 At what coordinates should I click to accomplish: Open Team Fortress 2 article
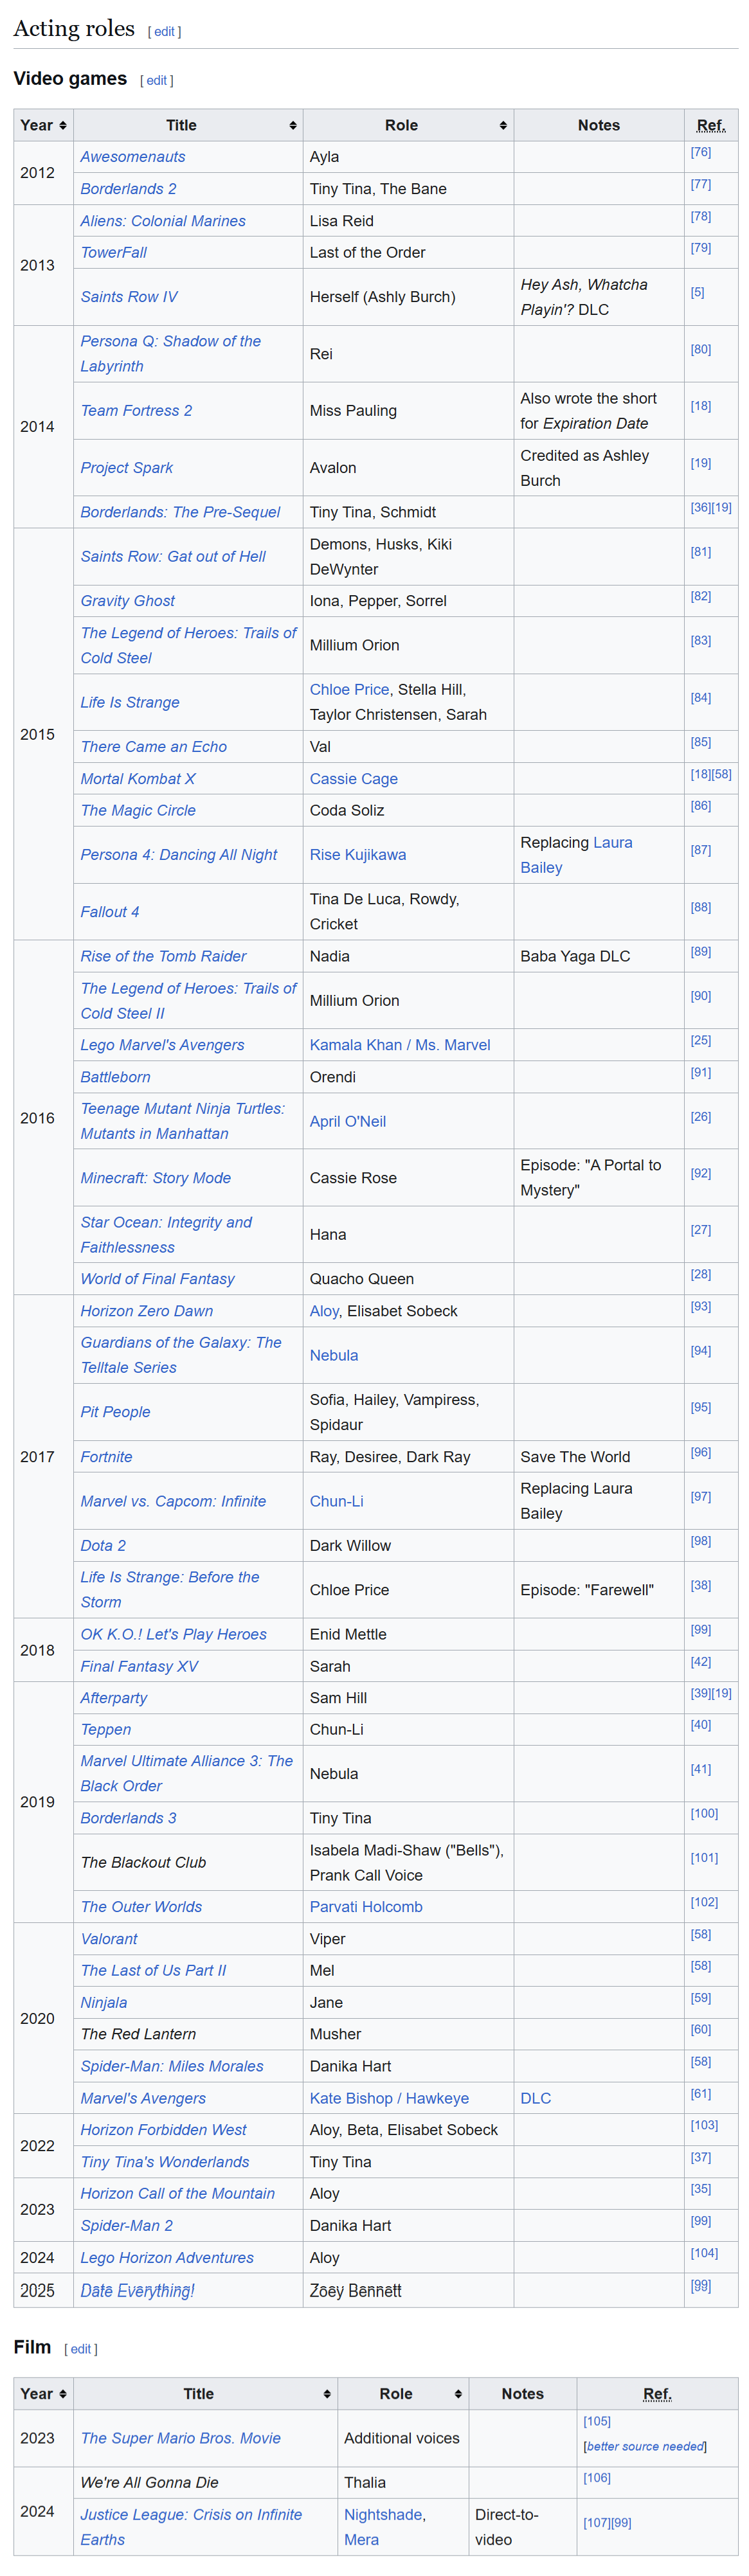[x=136, y=411]
